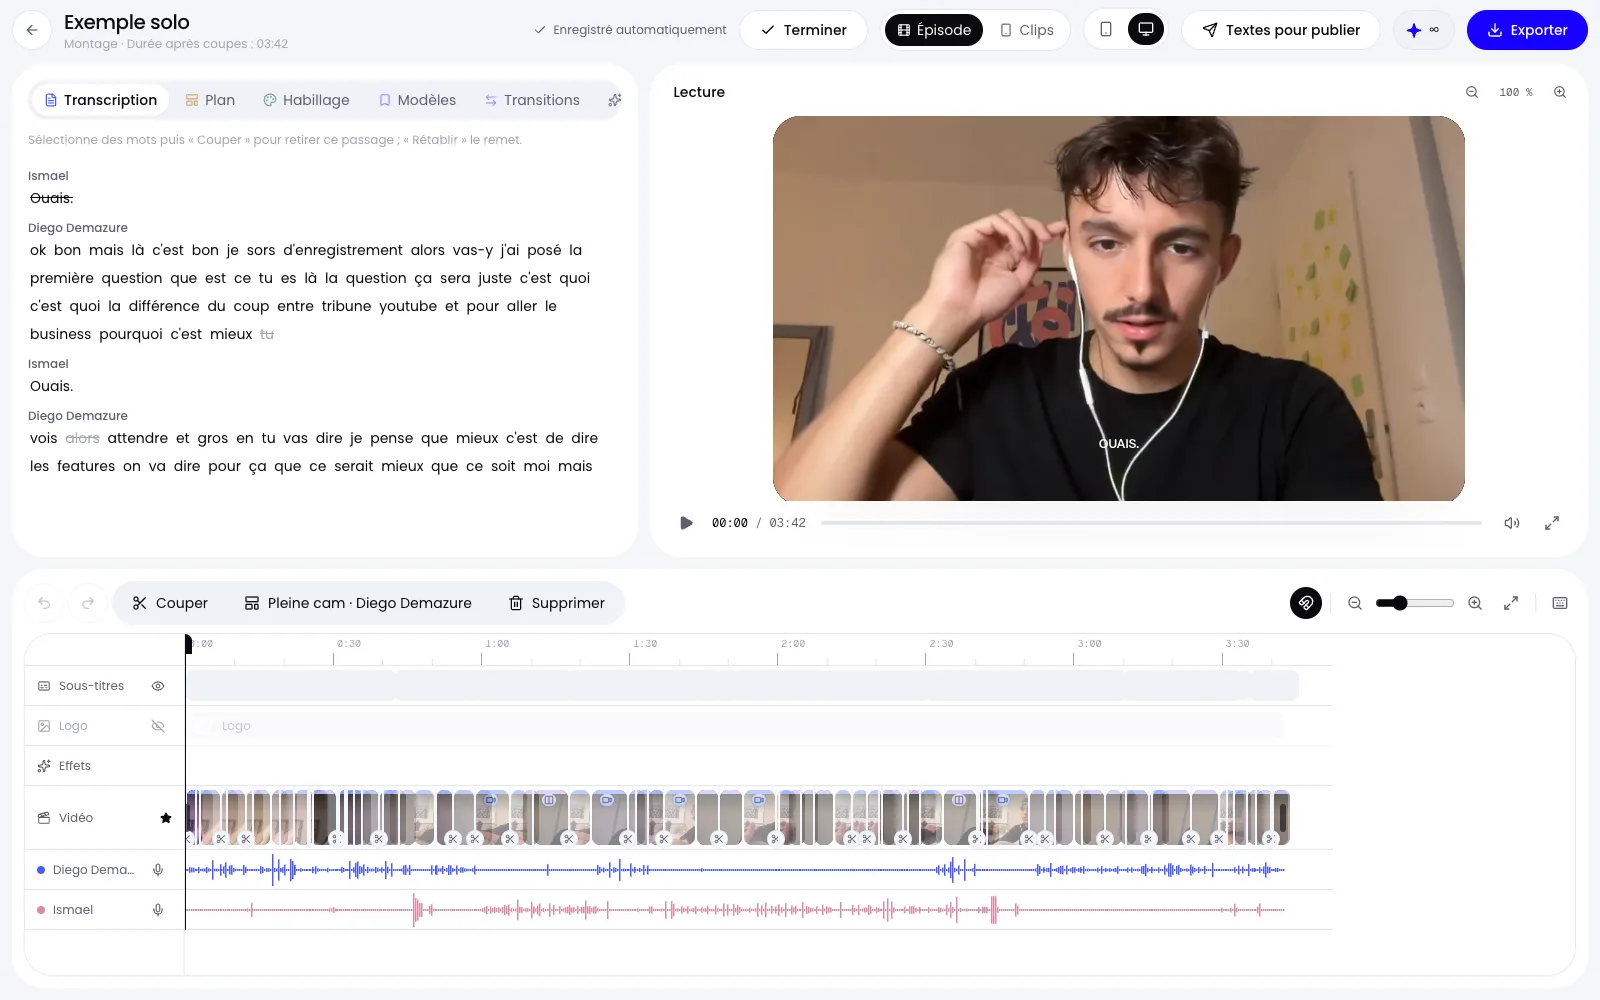Zoom in the Lecture preview
This screenshot has height=1000, width=1600.
pyautogui.click(x=1560, y=92)
